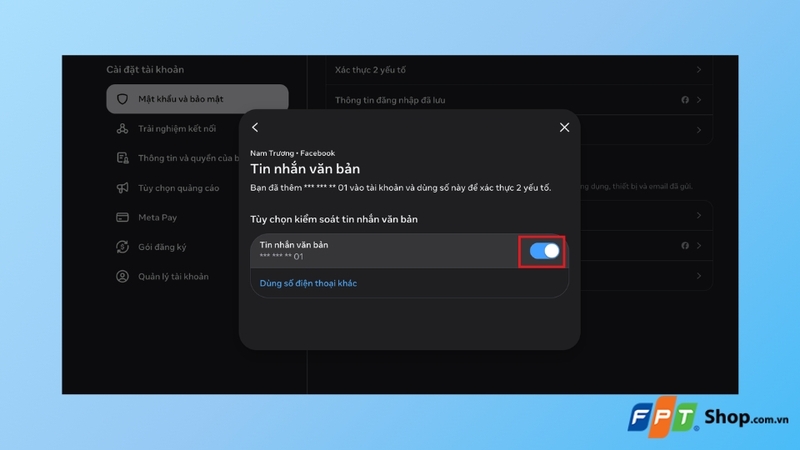Open Tùy chọn quảng cáo menu item
The image size is (800, 450).
[178, 188]
